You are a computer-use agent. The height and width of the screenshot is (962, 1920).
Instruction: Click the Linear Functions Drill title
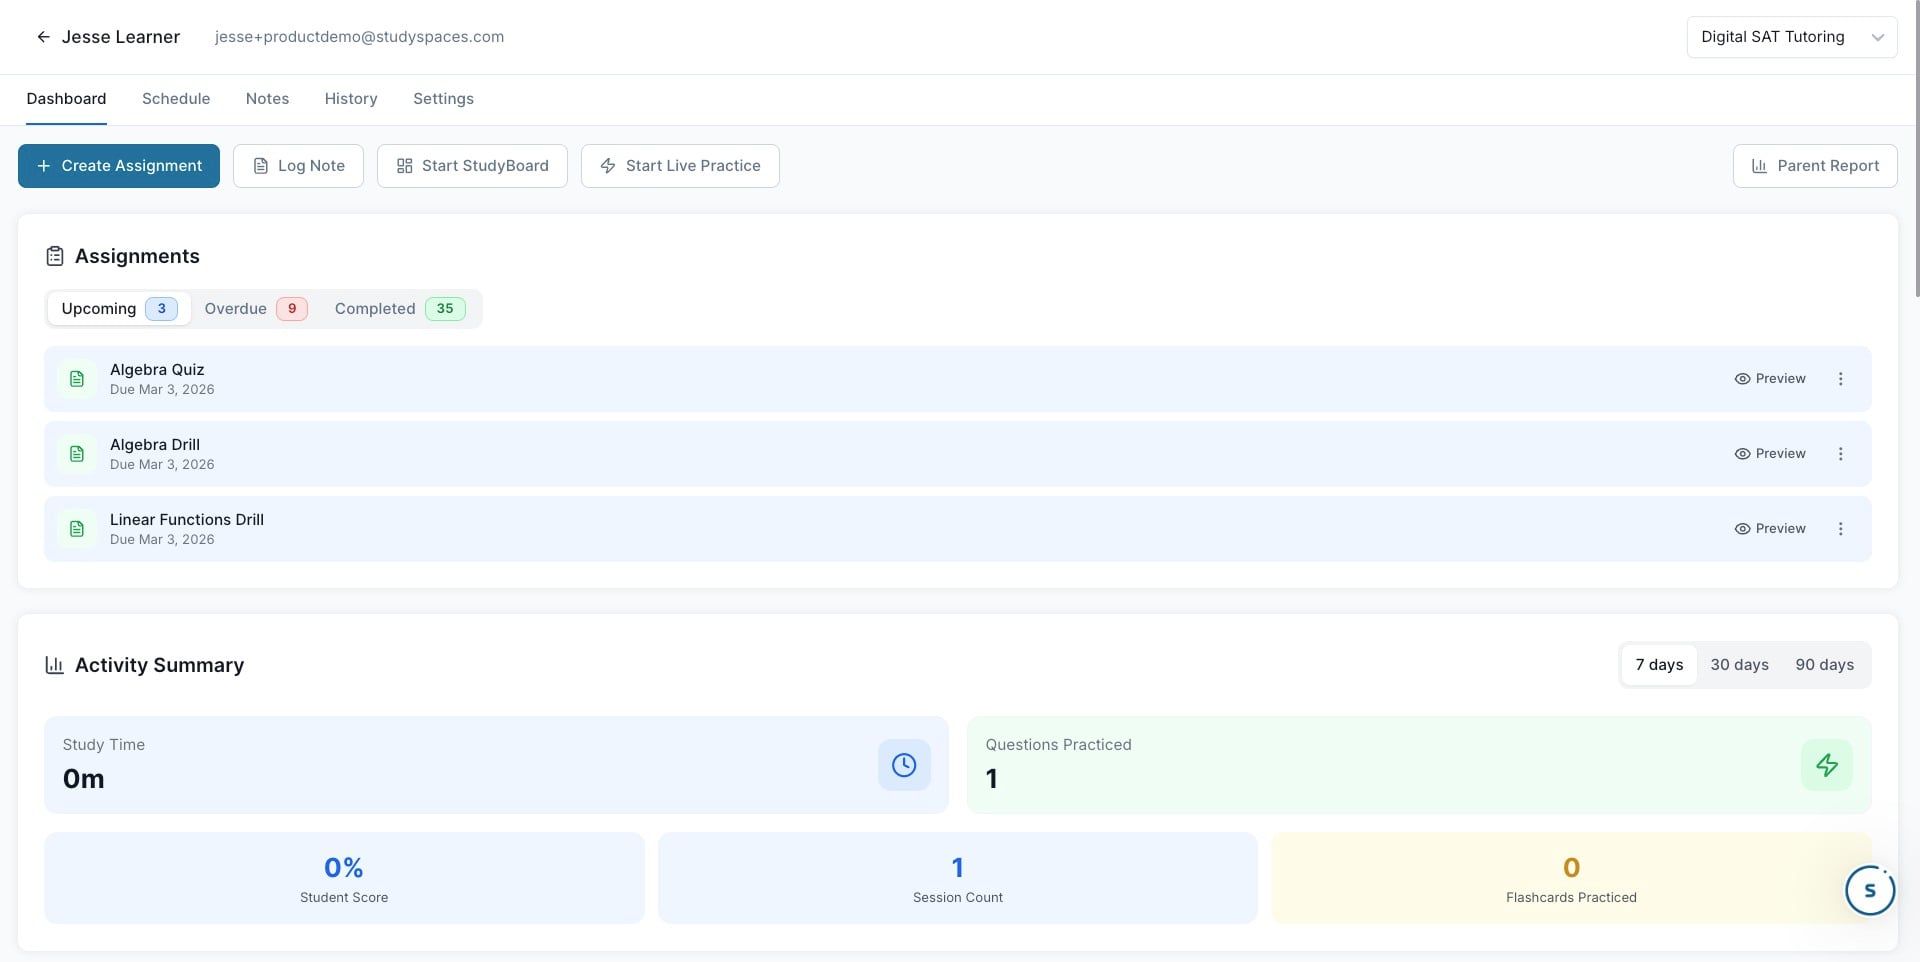click(x=187, y=520)
